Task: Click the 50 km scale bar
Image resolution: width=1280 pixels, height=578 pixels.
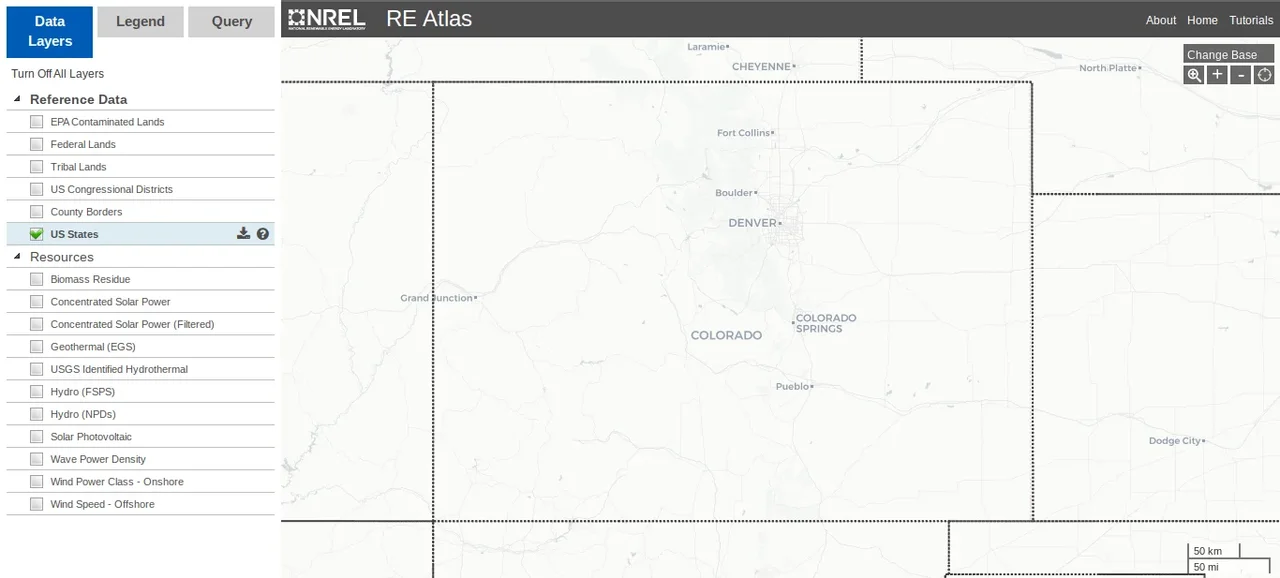Action: coord(1214,551)
